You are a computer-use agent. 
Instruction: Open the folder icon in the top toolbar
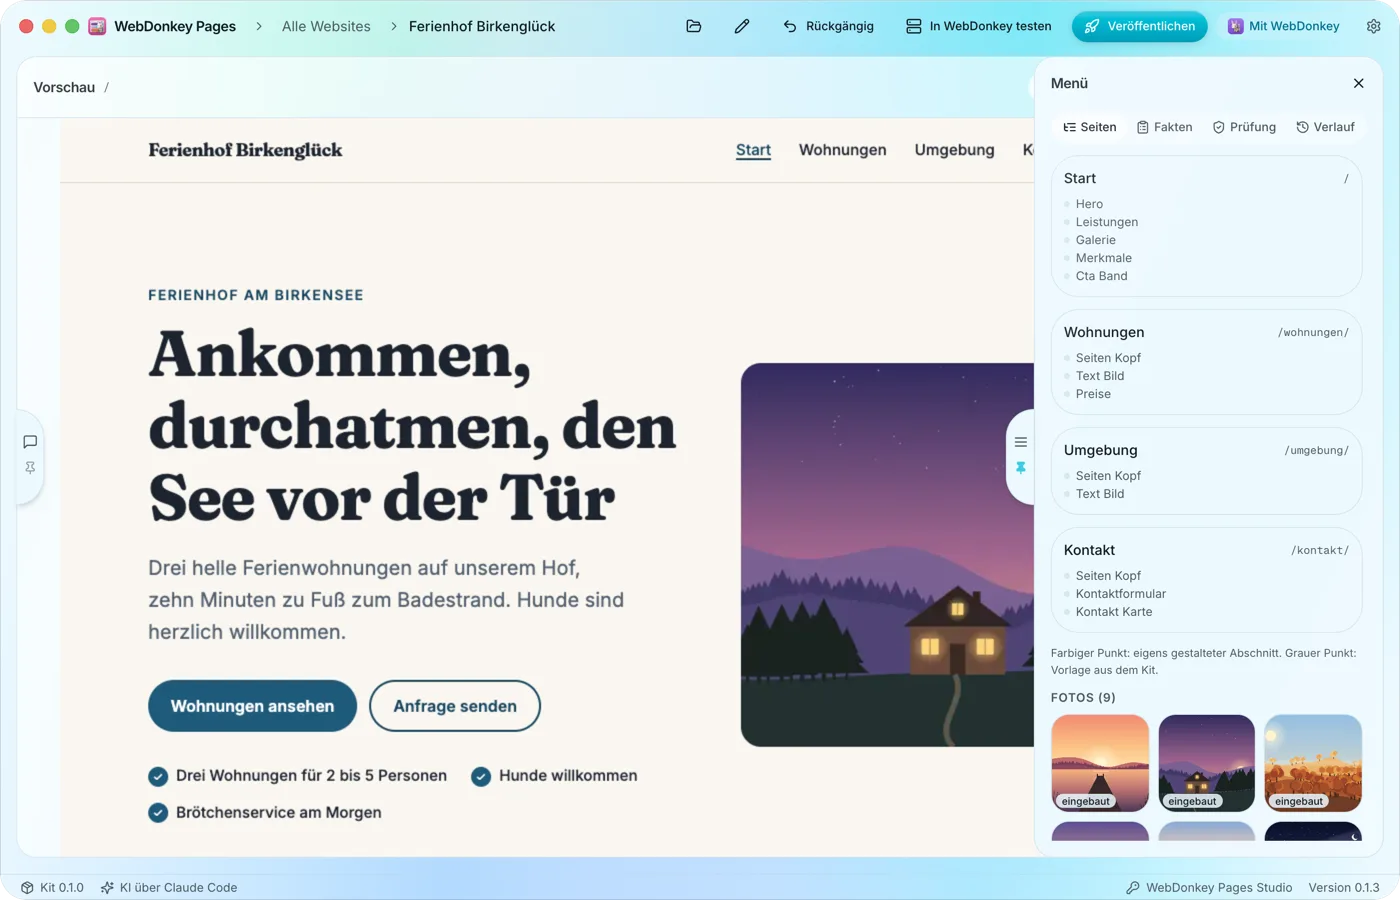coord(694,26)
